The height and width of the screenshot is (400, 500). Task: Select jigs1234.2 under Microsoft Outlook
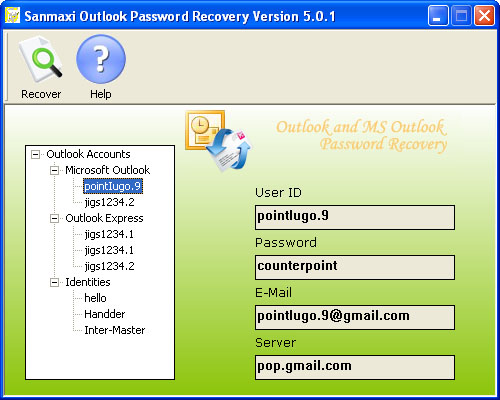coord(109,202)
